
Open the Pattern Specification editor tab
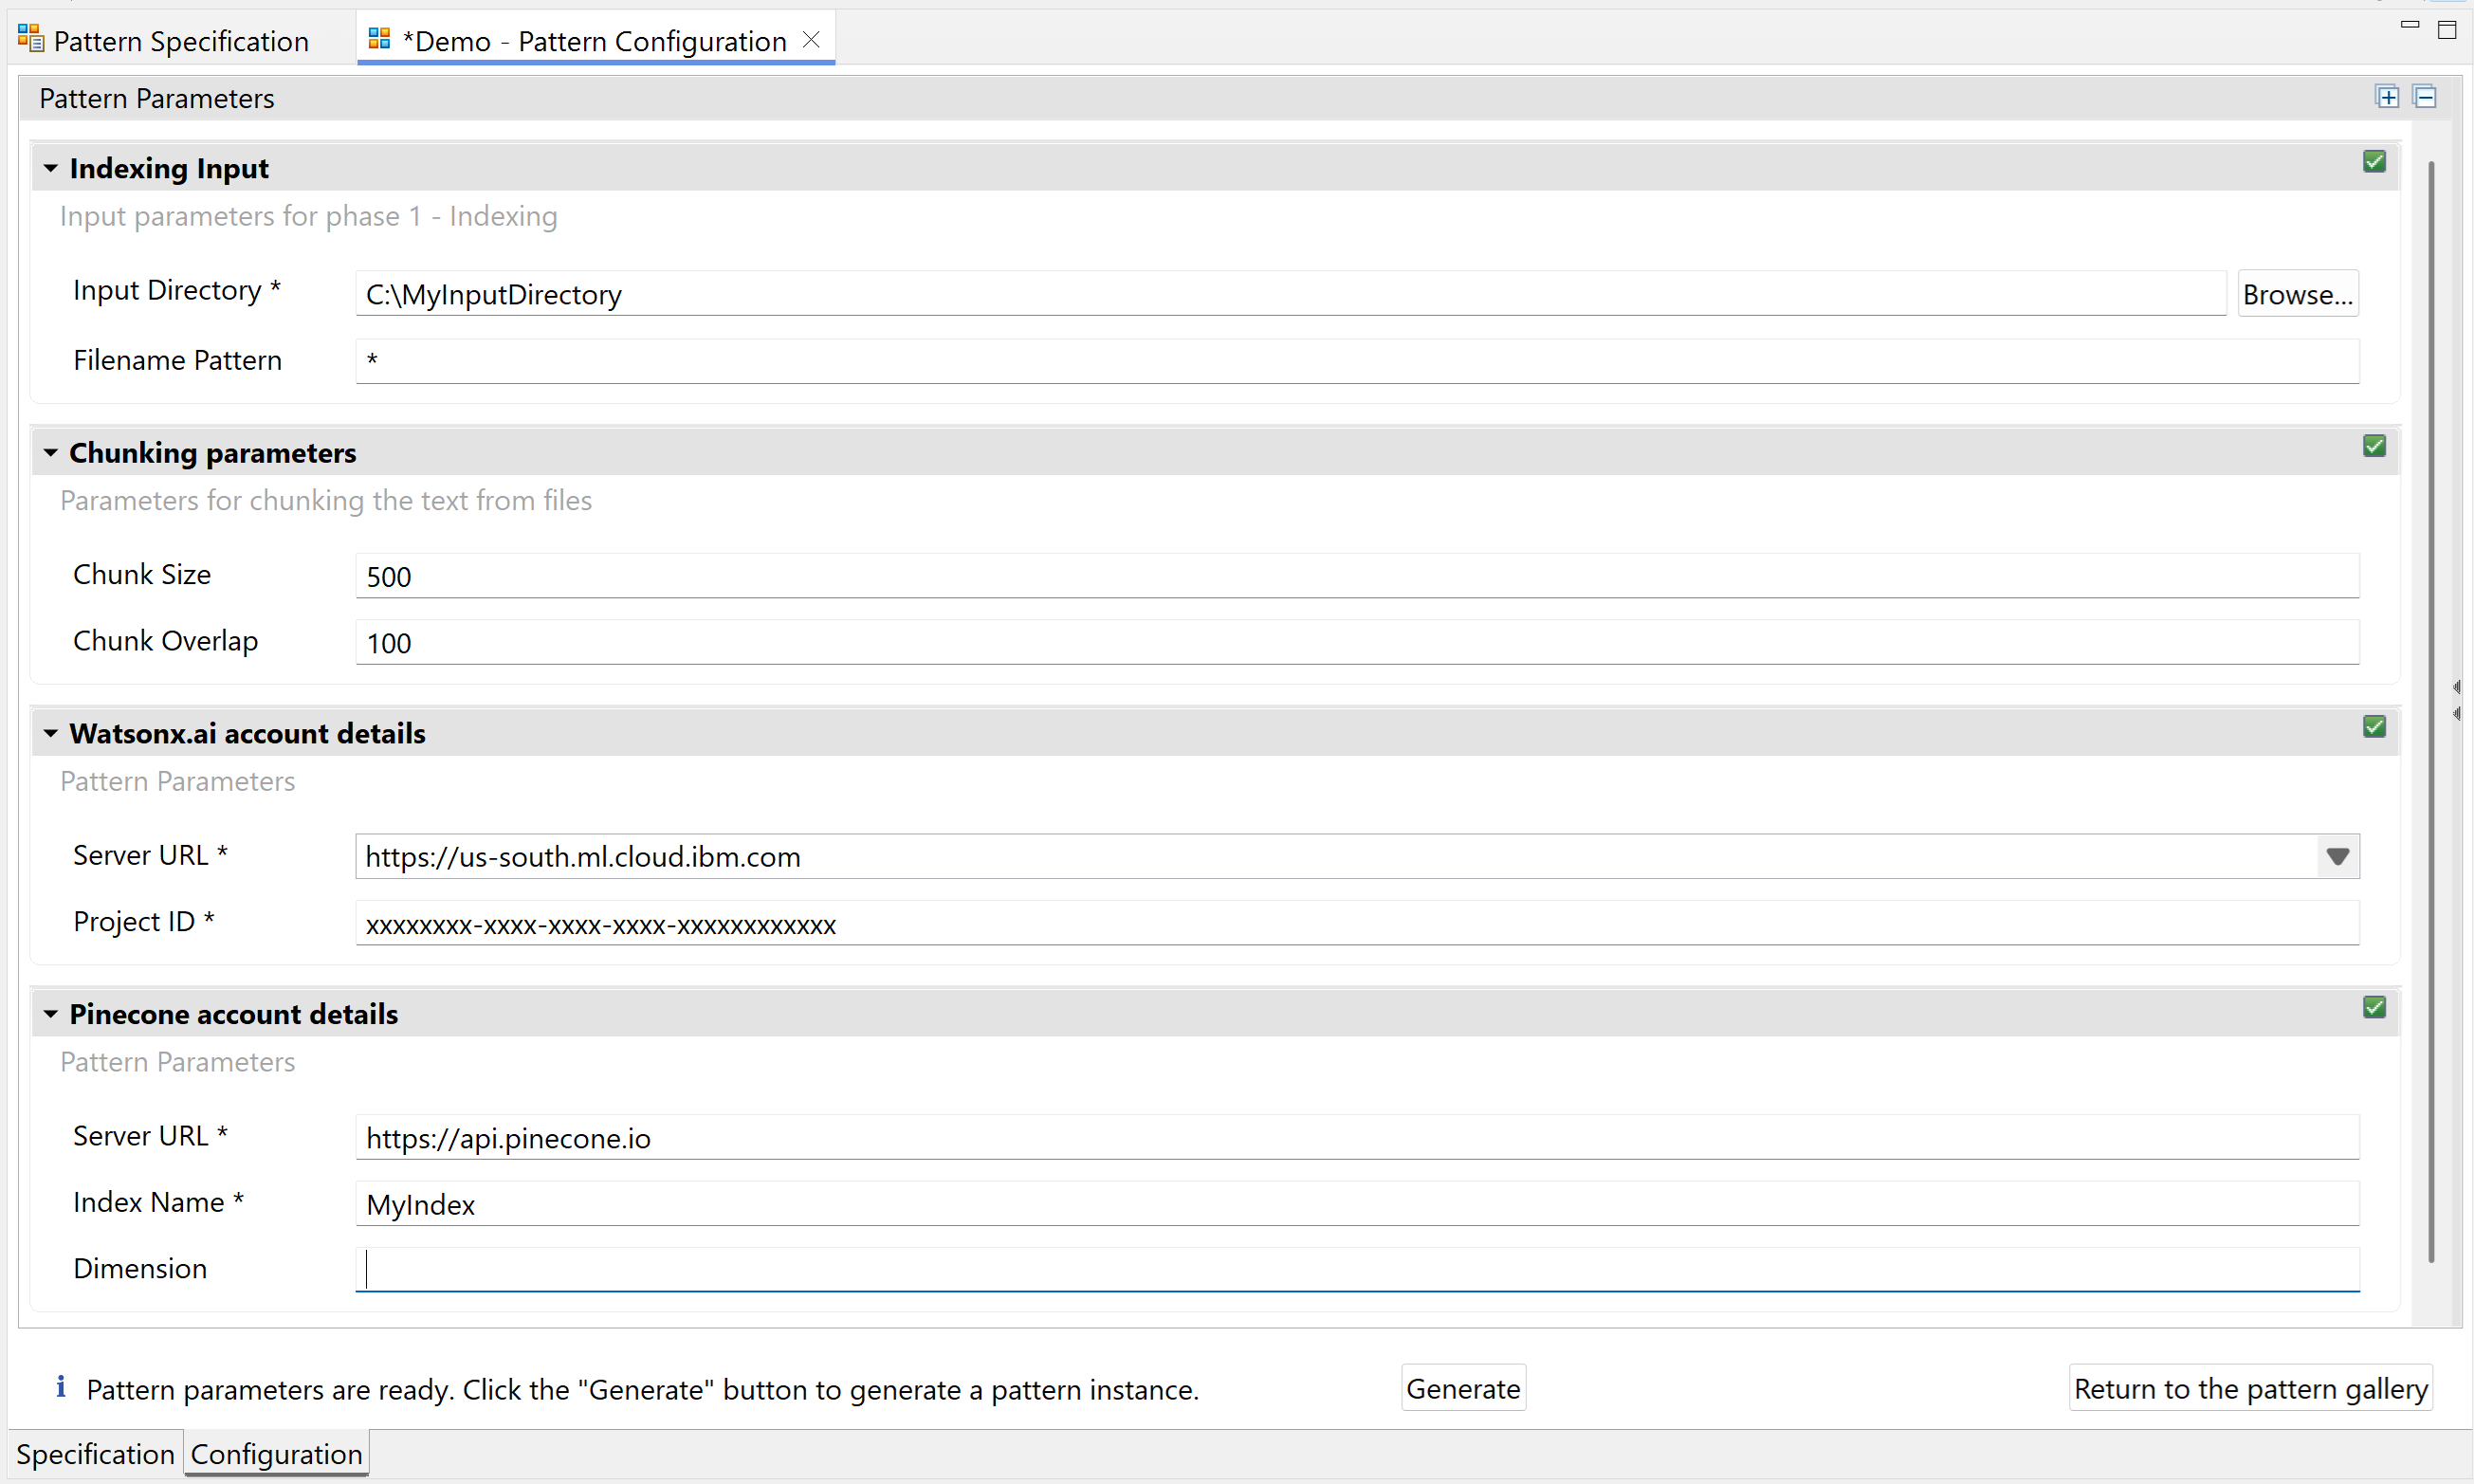point(180,41)
